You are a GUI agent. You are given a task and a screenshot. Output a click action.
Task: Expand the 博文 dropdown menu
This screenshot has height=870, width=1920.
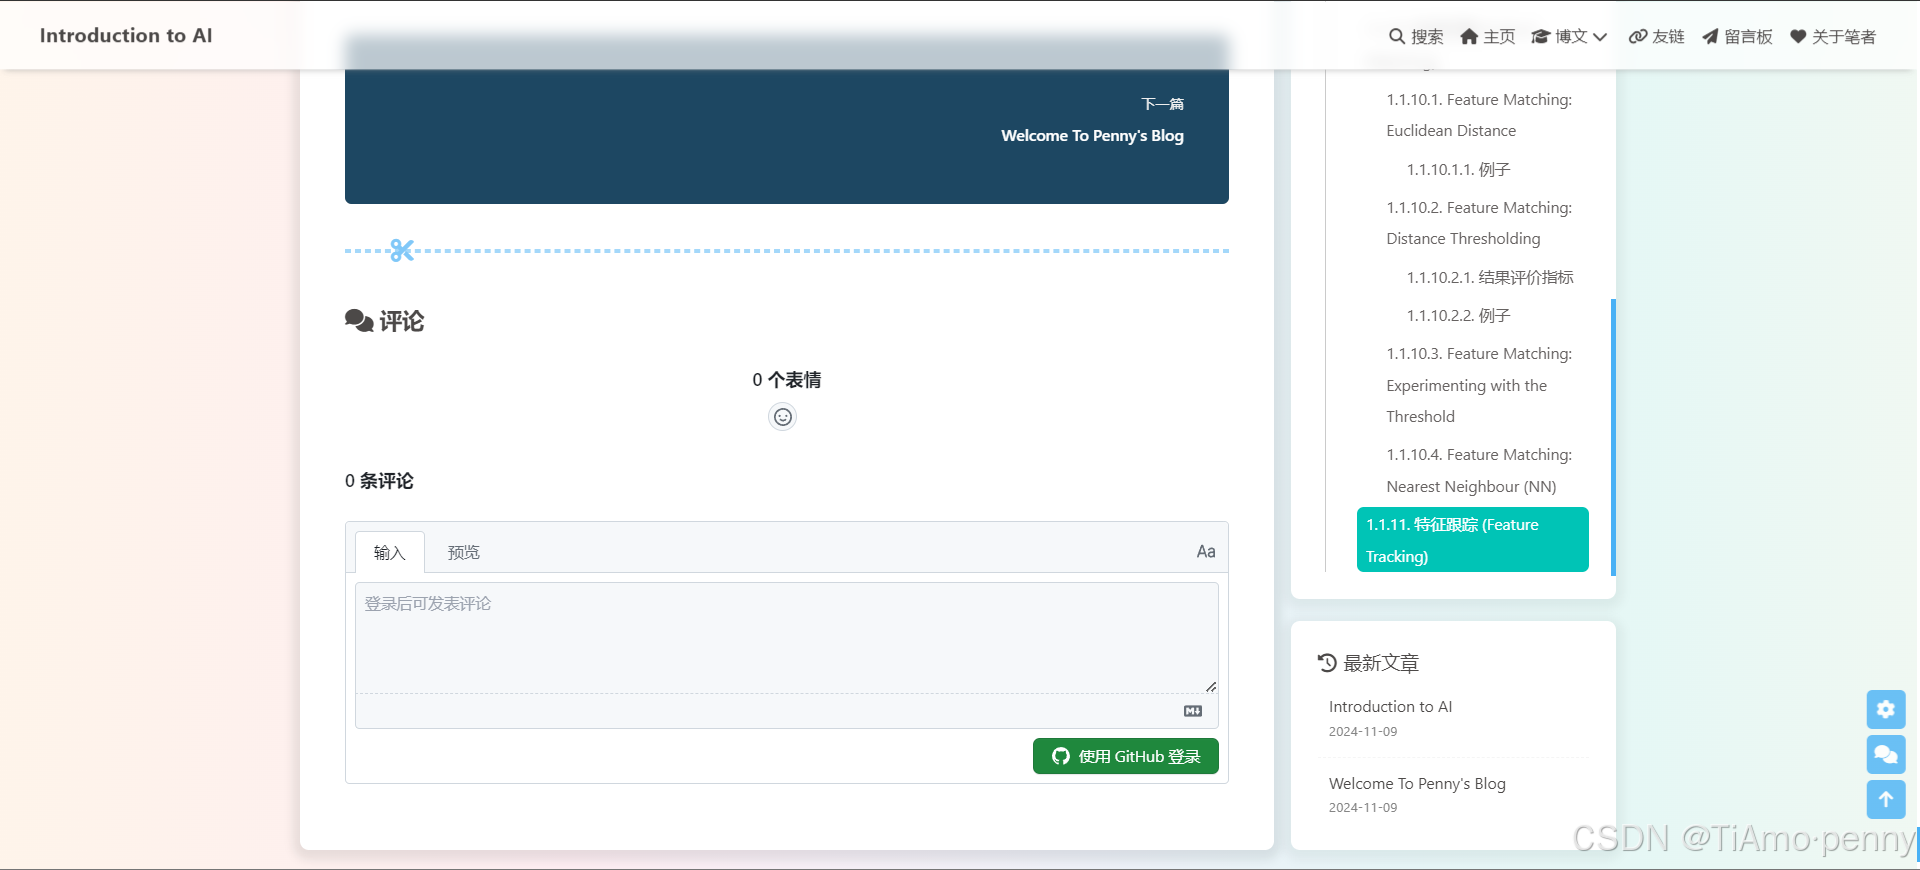1569,37
